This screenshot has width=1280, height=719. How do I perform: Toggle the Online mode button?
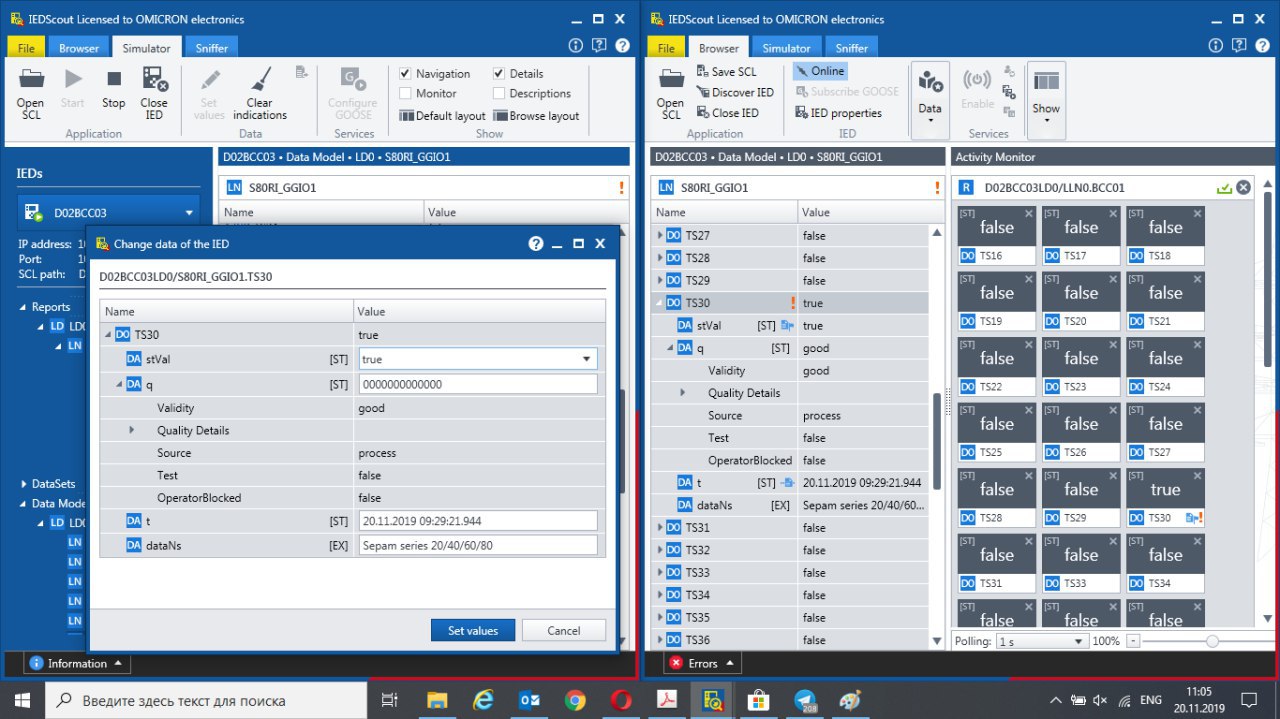click(820, 71)
